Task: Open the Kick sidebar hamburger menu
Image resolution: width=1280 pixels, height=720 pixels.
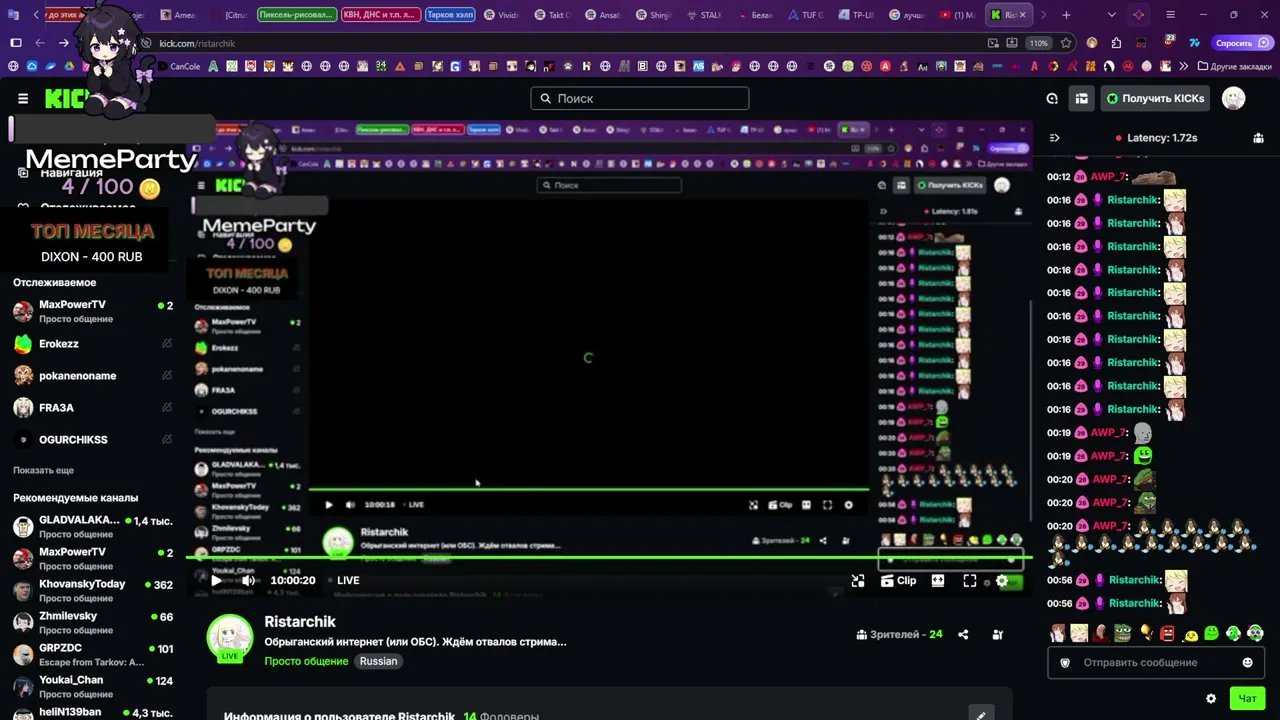Action: click(x=23, y=98)
